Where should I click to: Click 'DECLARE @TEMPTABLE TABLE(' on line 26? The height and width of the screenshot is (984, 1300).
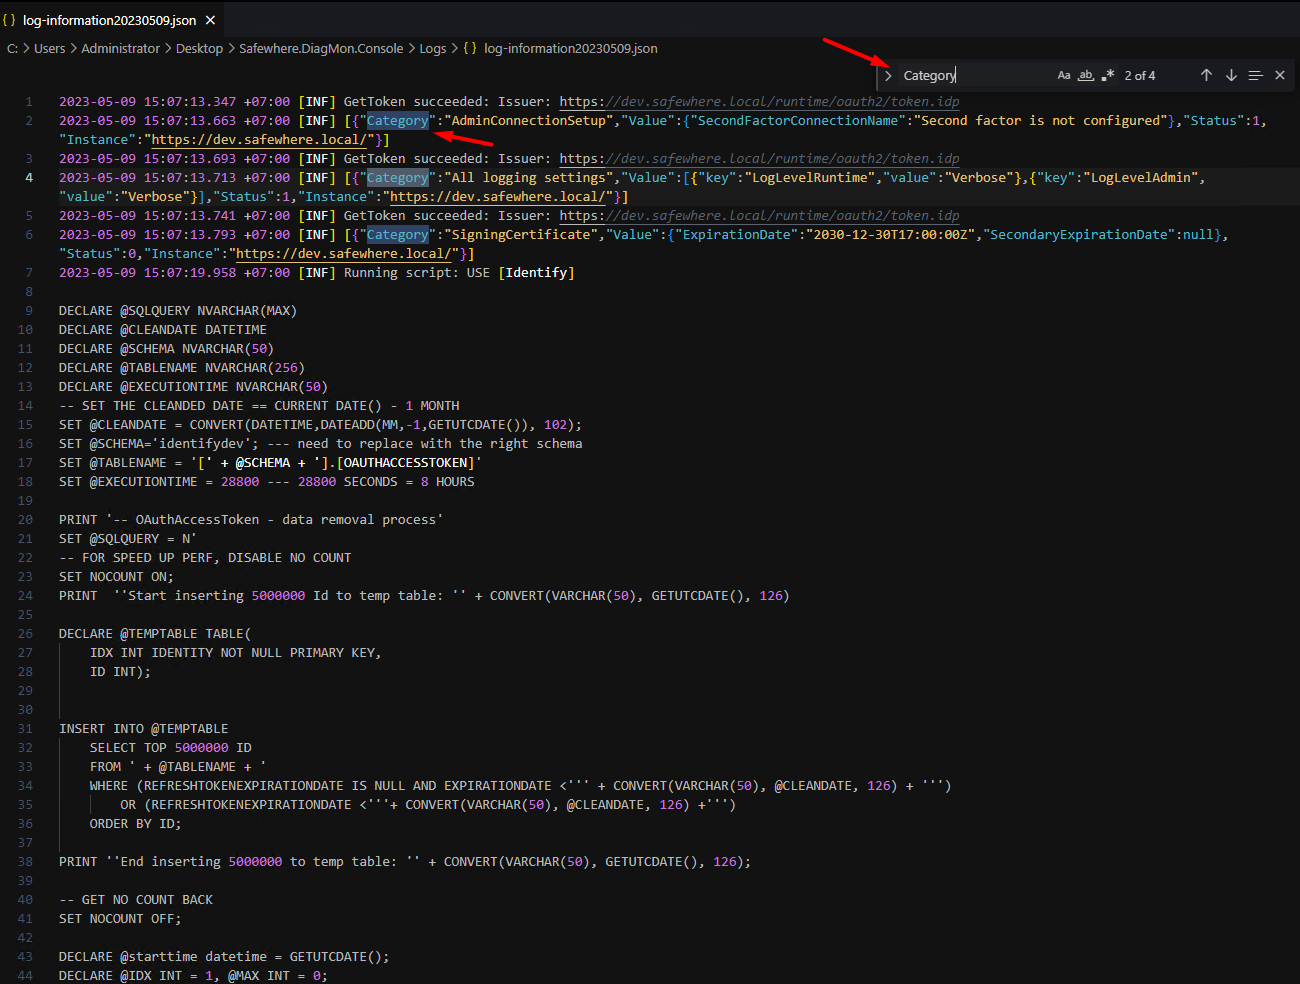[x=155, y=633]
